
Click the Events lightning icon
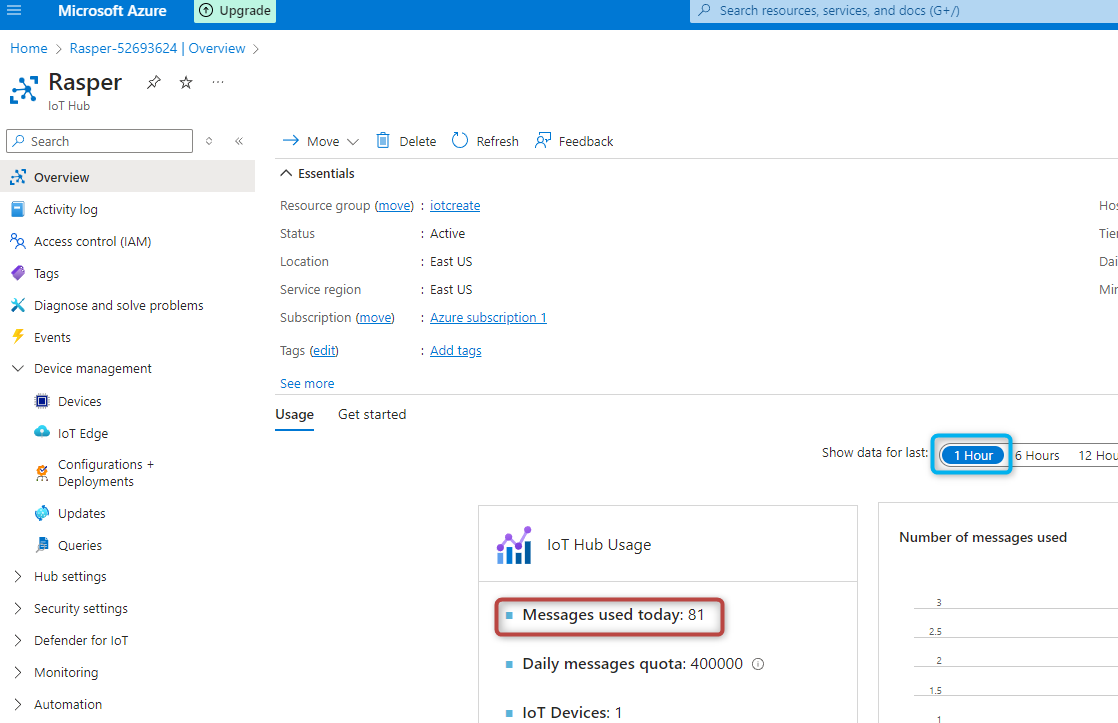(x=18, y=337)
